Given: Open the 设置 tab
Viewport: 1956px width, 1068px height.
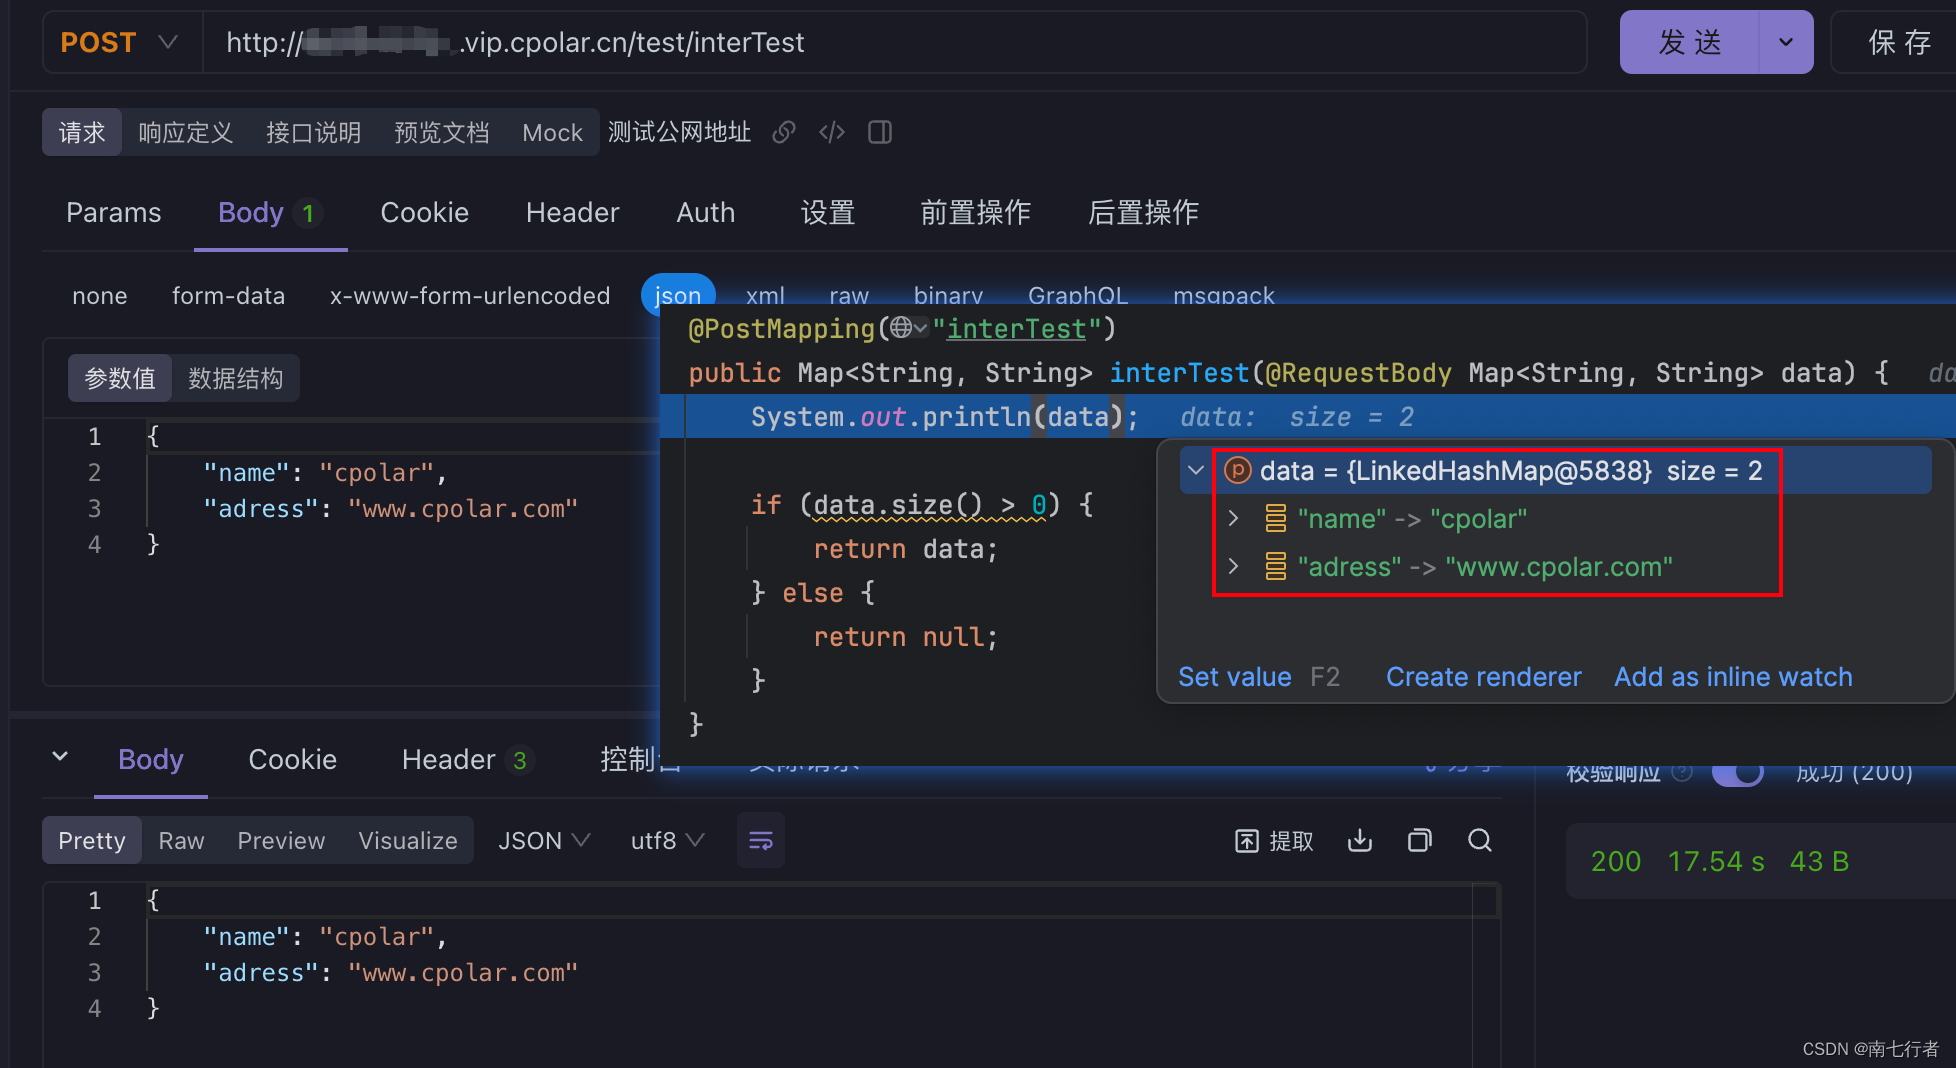Looking at the screenshot, I should [x=827, y=213].
